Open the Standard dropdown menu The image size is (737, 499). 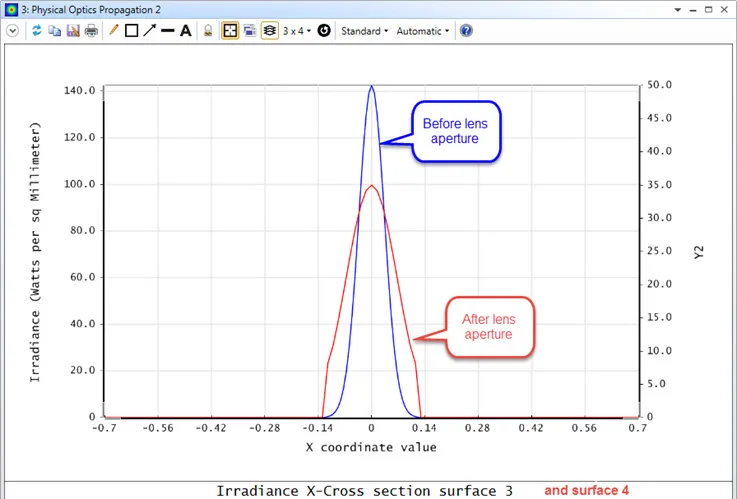click(365, 31)
